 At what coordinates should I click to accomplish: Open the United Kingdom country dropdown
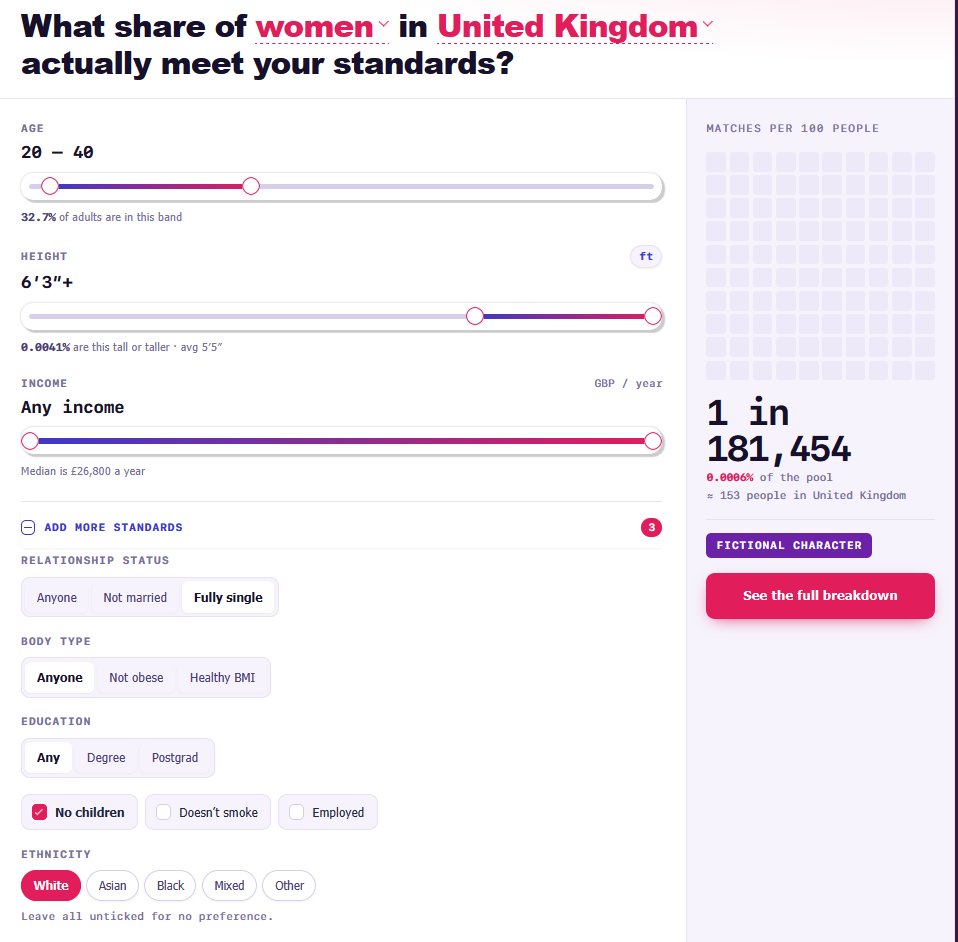575,27
